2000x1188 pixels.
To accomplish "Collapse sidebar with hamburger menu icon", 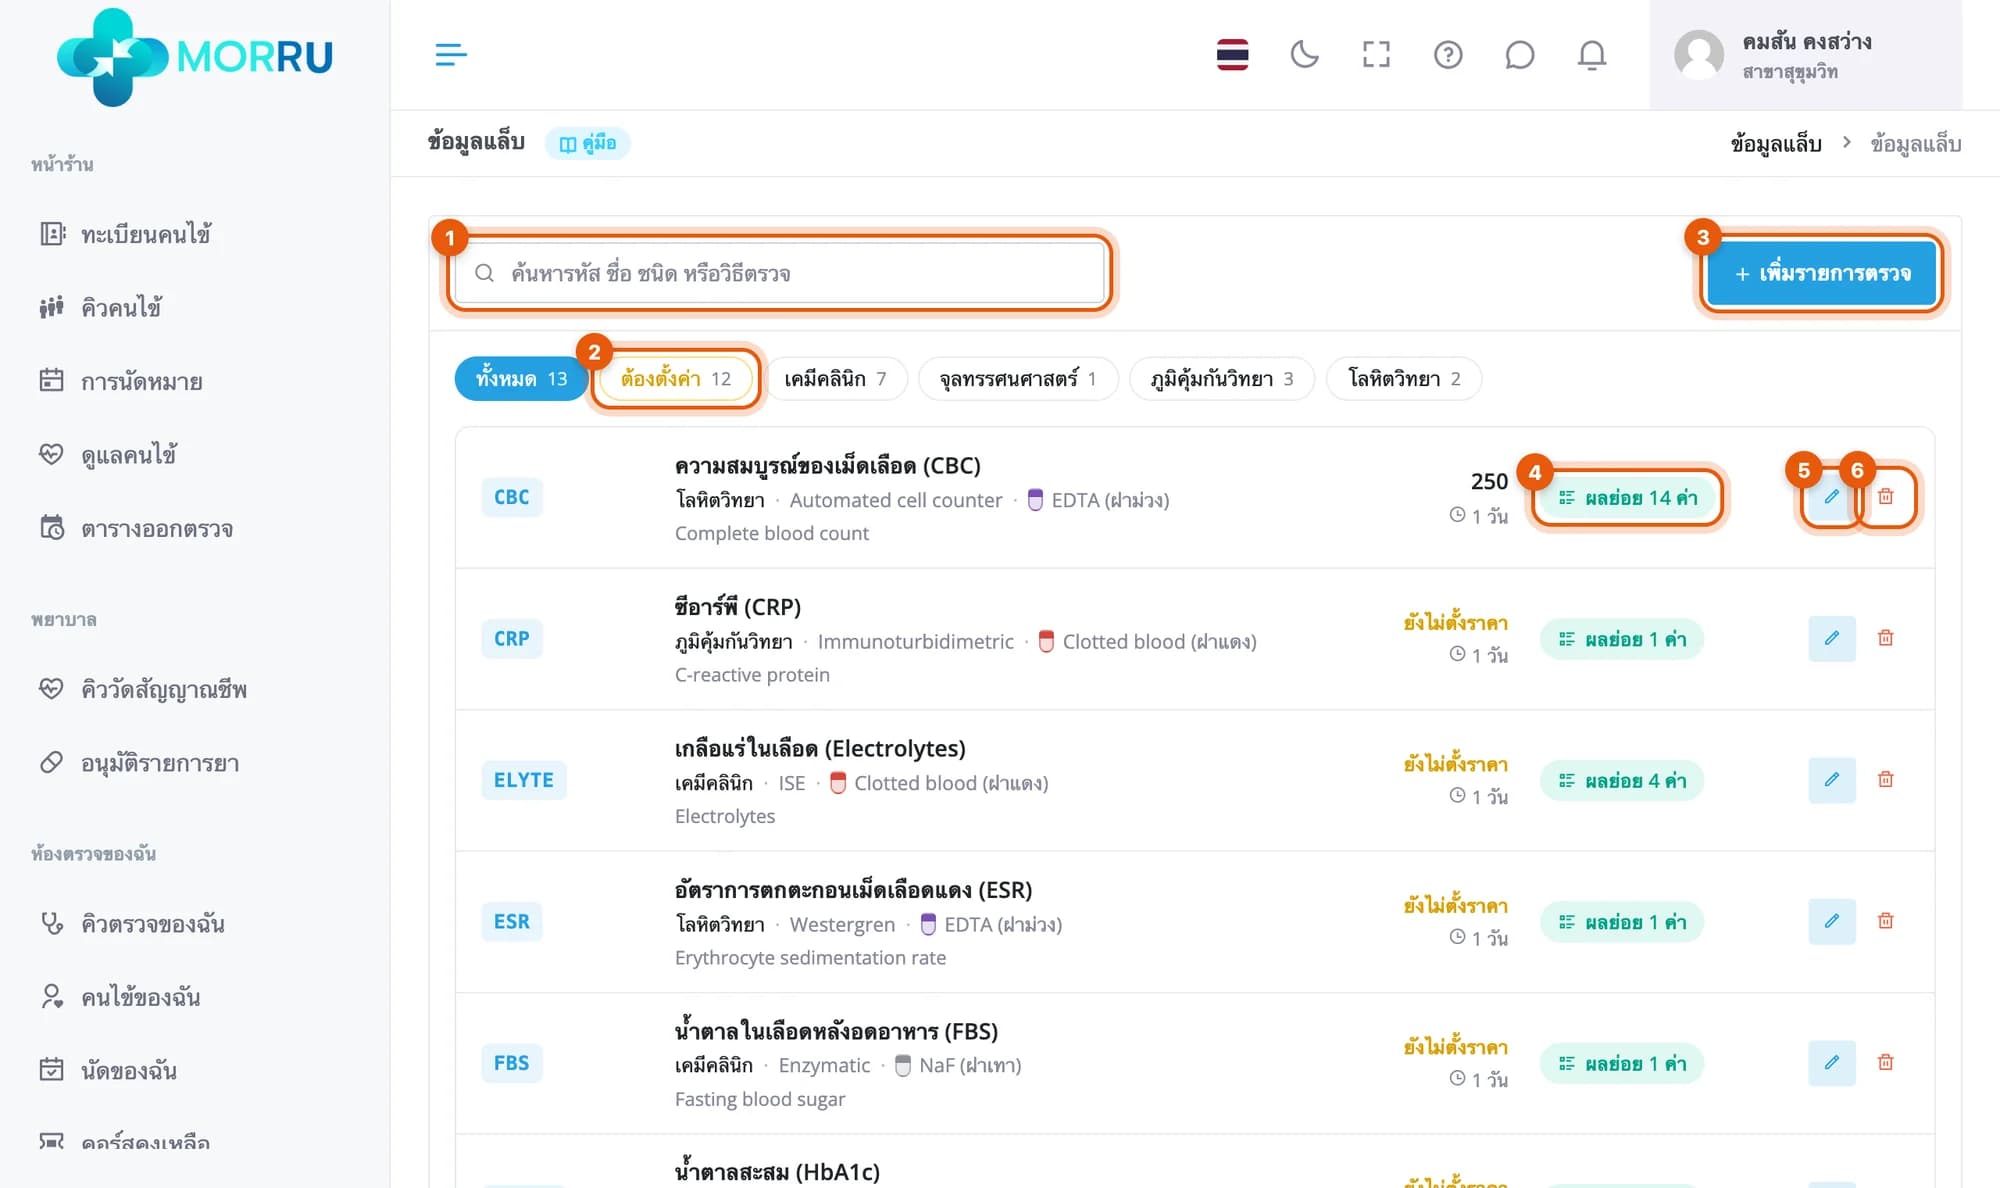I will tap(451, 54).
